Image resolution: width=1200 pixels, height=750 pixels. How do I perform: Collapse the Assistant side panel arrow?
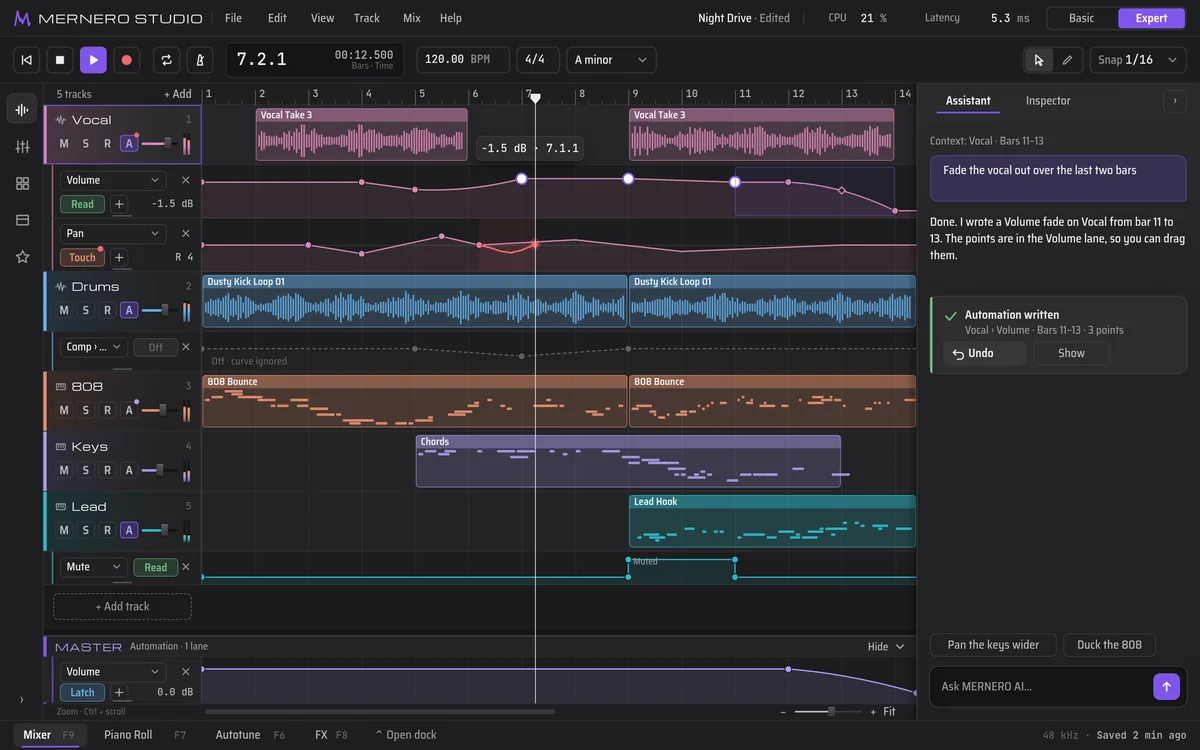tap(1173, 101)
